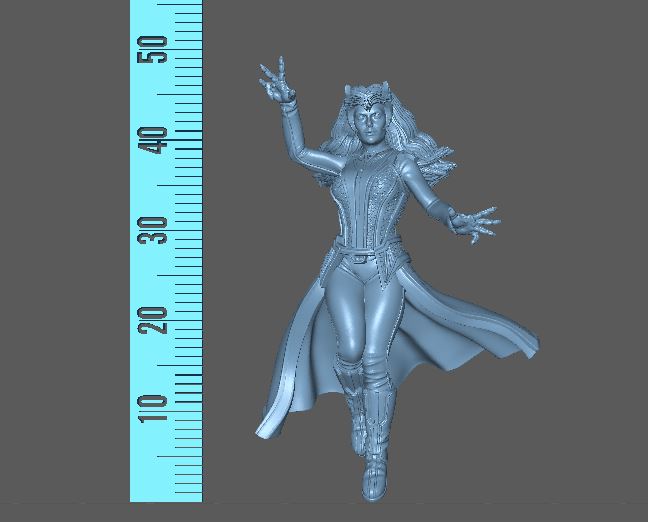Click the 10 label on the ruler
This screenshot has width=648, height=522.
click(155, 407)
